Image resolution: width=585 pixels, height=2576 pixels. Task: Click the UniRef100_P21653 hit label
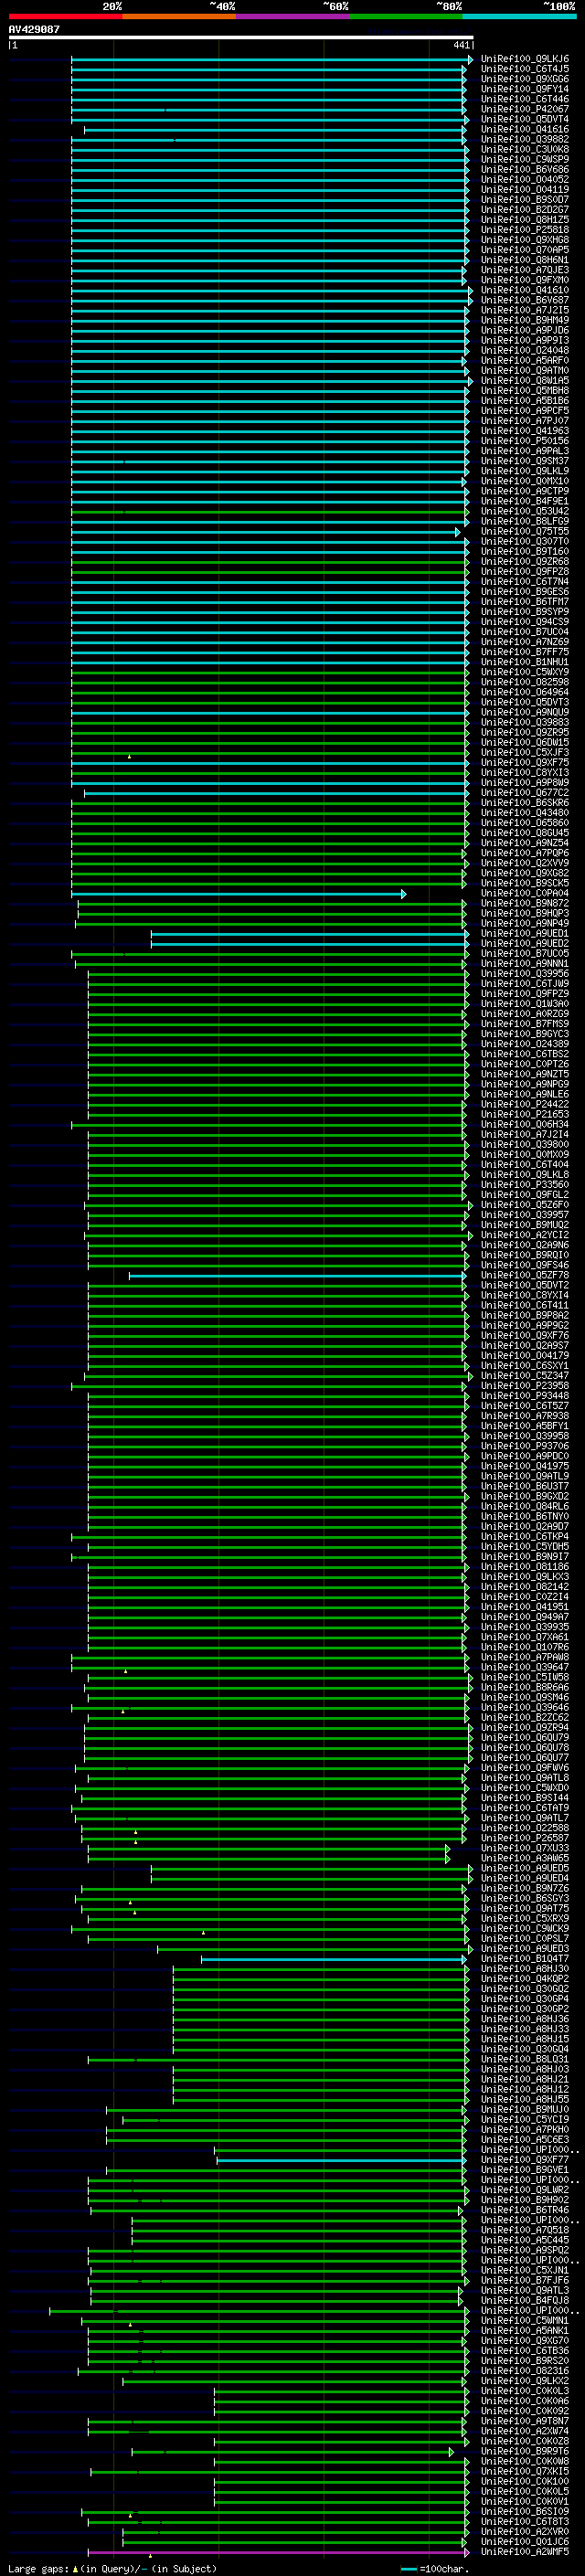point(525,1114)
